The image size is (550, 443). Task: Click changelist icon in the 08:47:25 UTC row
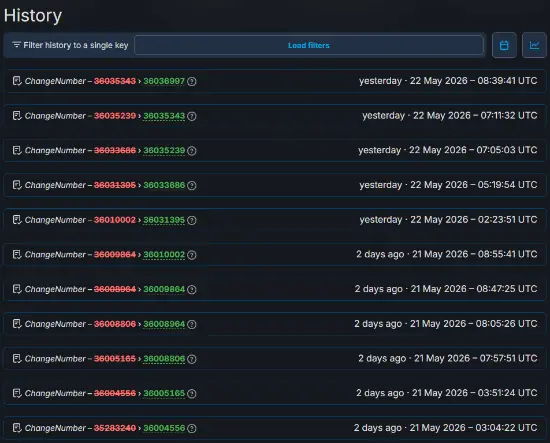coord(17,289)
